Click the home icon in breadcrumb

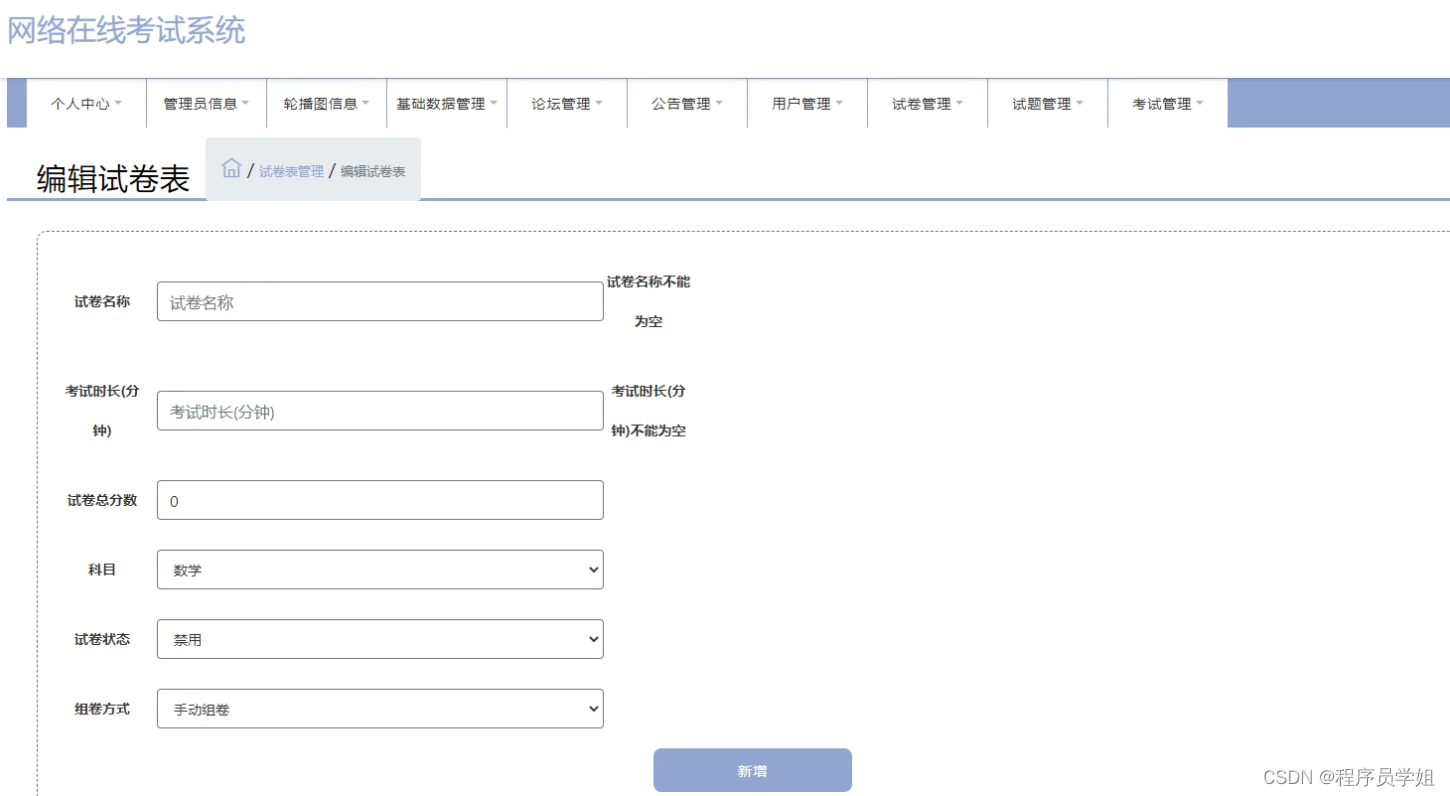[231, 168]
